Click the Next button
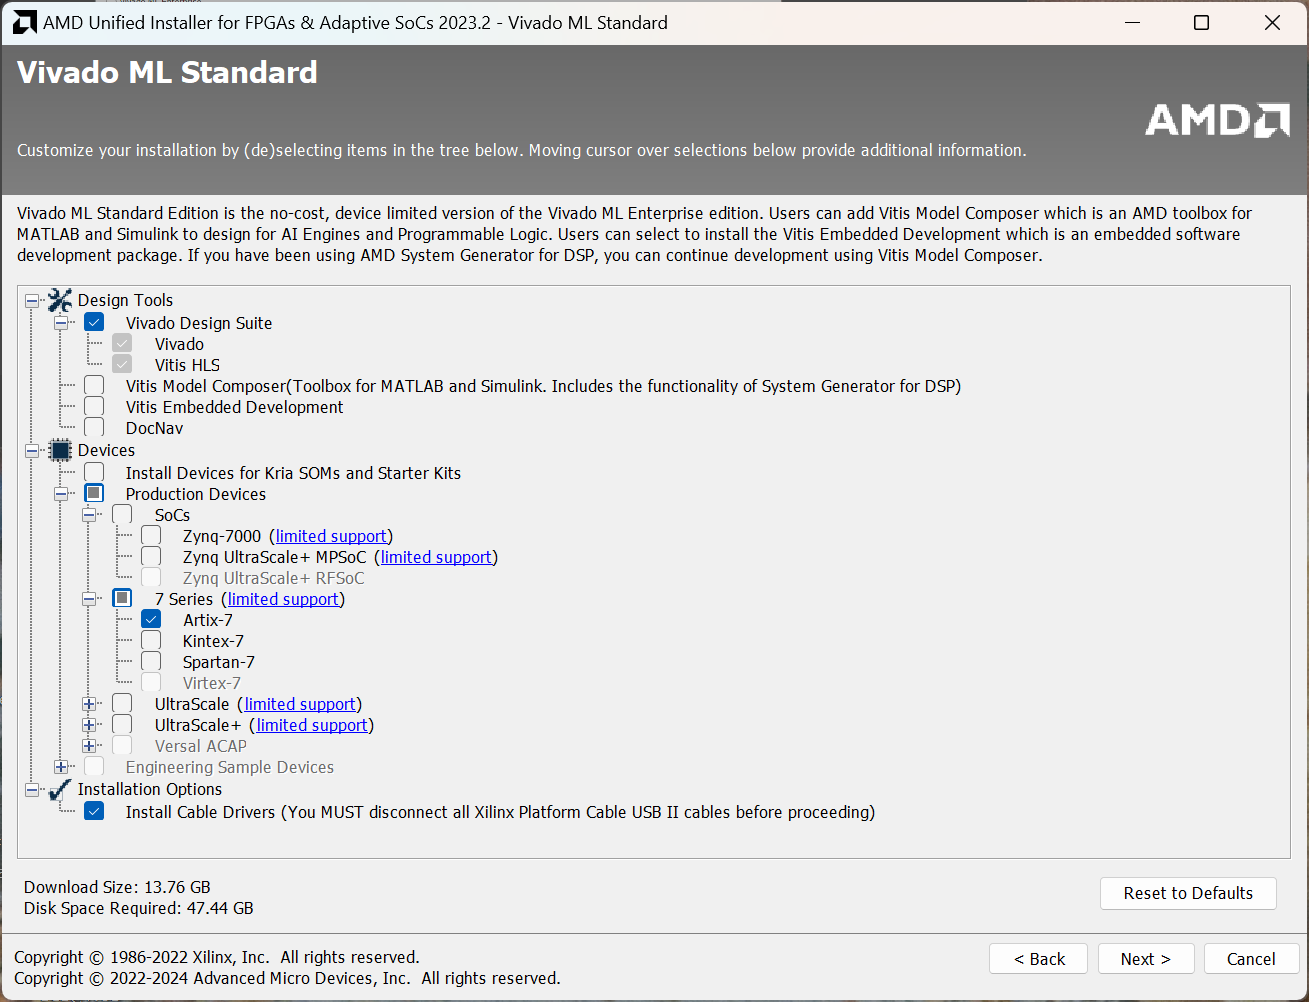 pos(1145,959)
